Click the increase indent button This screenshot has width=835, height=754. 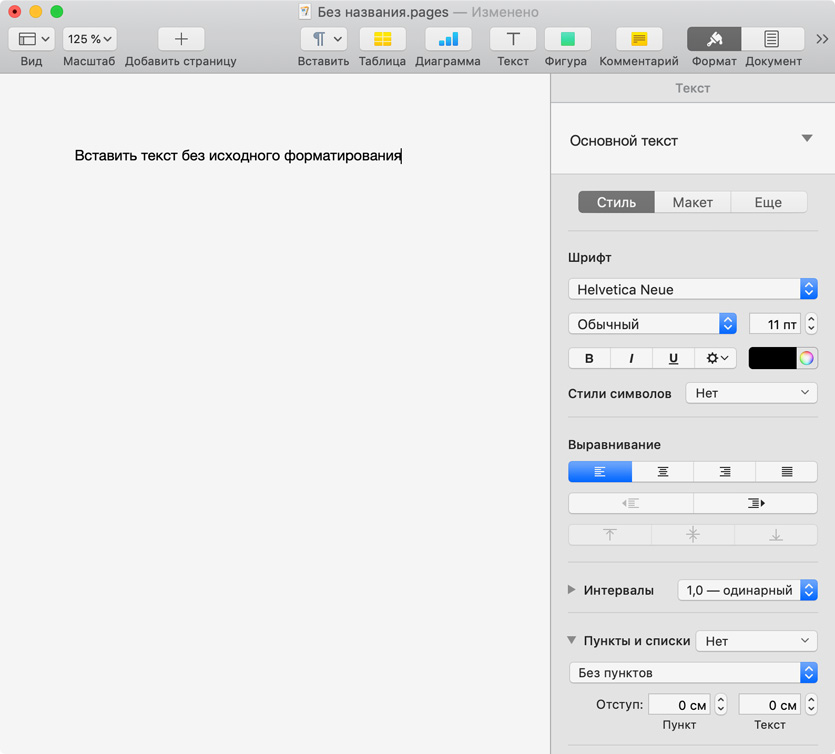coord(755,503)
